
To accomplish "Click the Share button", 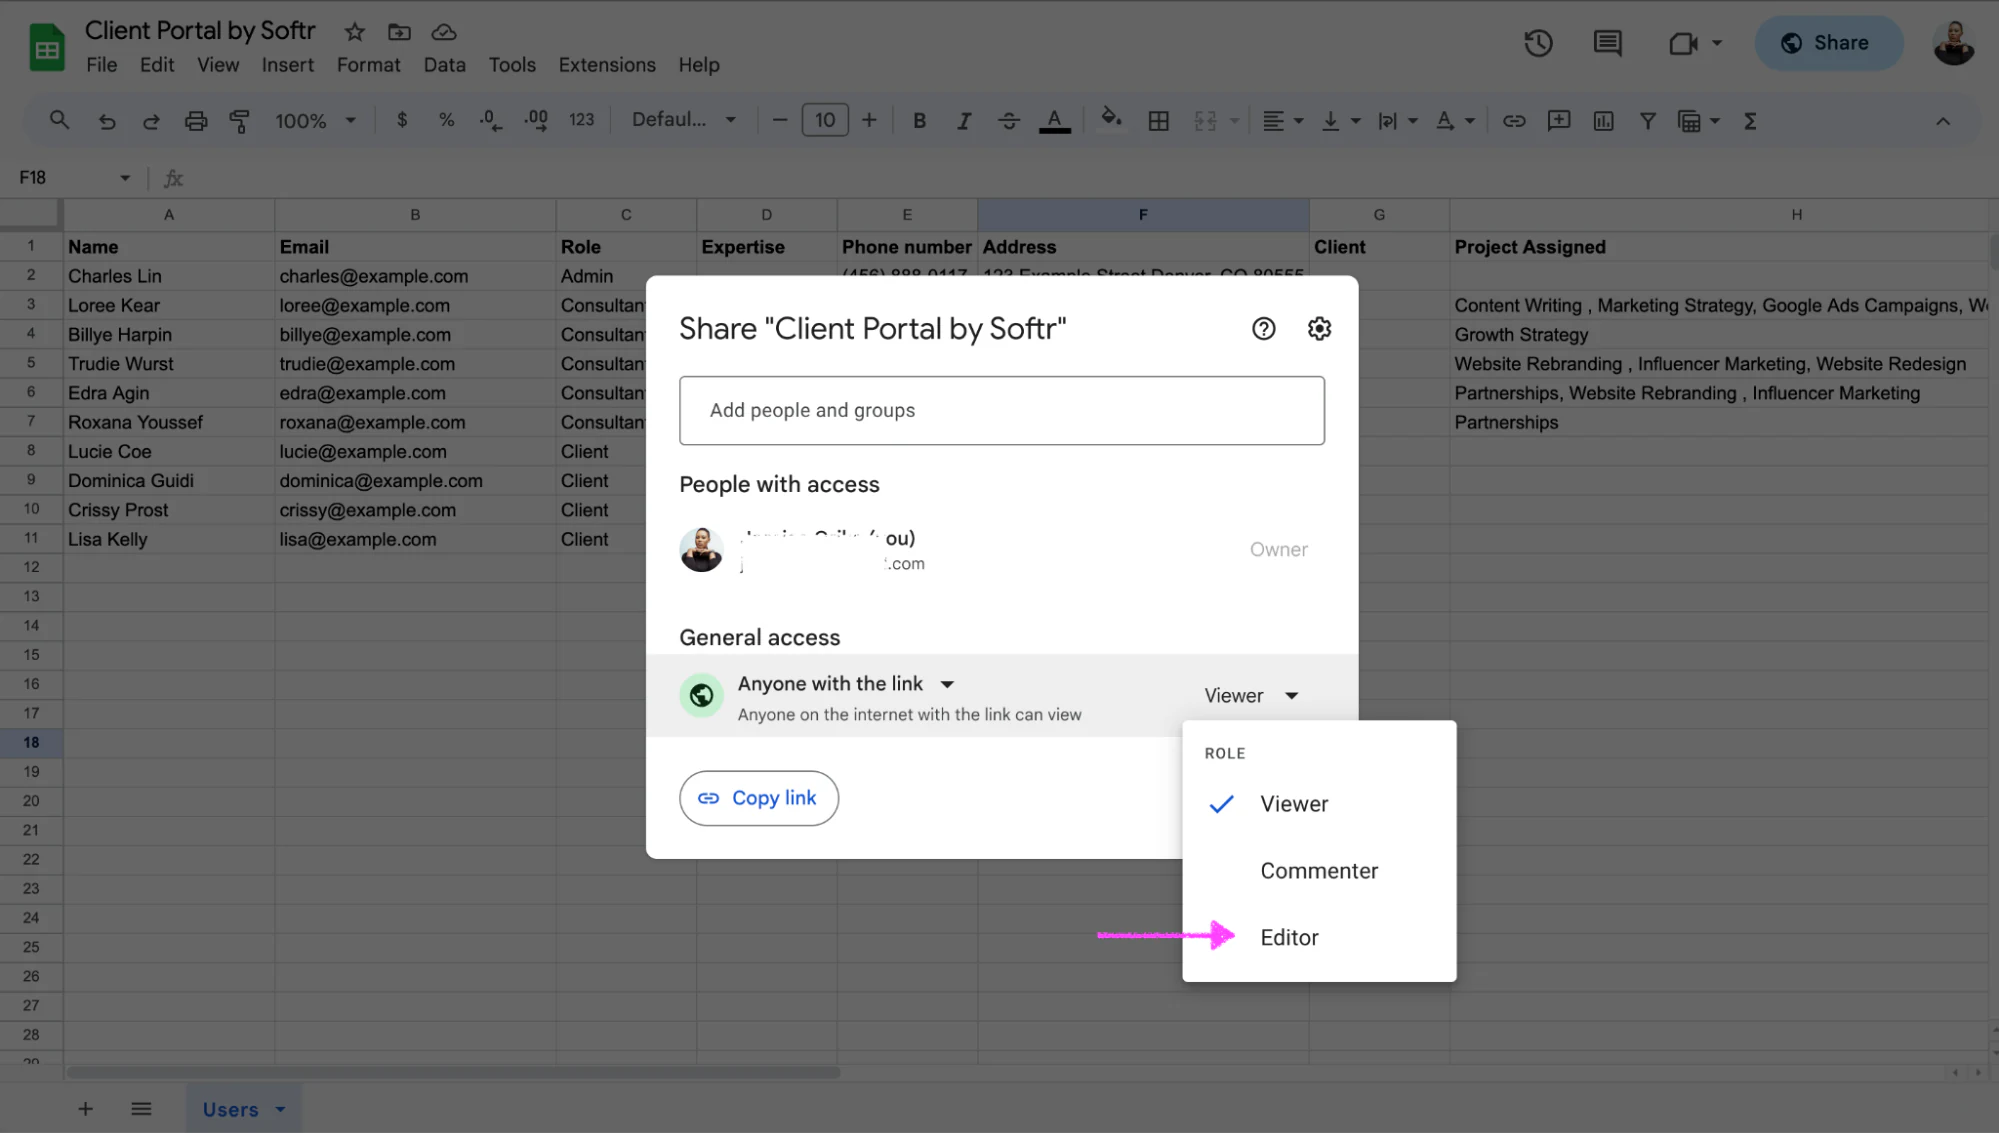I will point(1828,43).
